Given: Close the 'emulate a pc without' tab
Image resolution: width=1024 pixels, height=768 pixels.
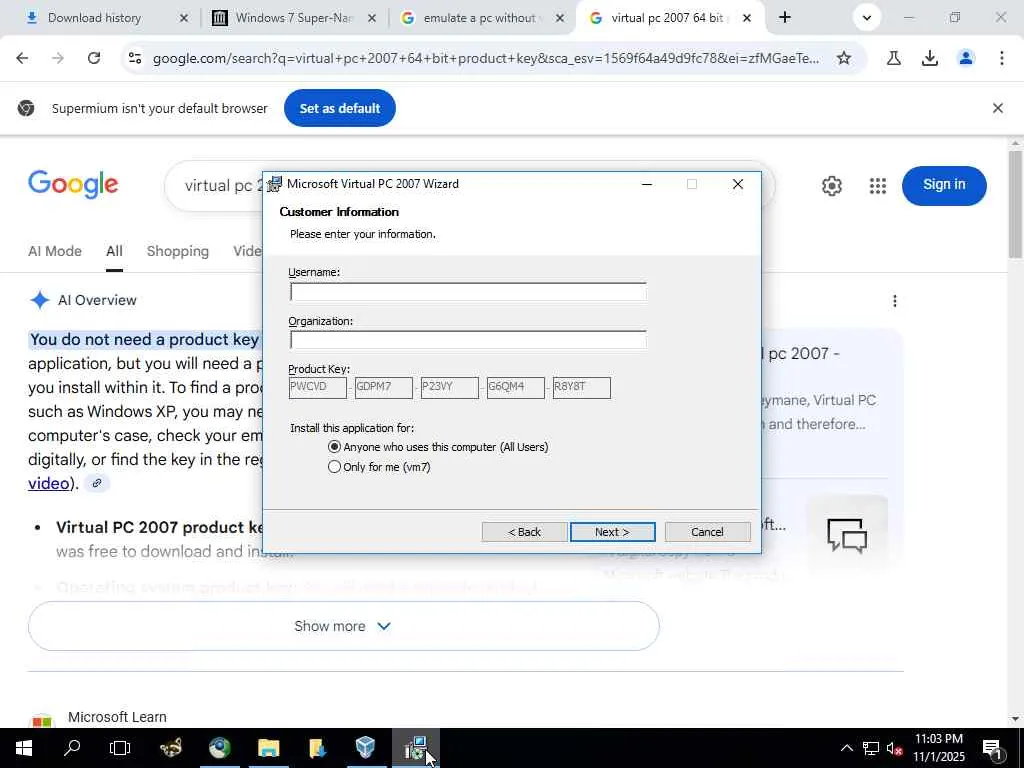Looking at the screenshot, I should point(560,18).
